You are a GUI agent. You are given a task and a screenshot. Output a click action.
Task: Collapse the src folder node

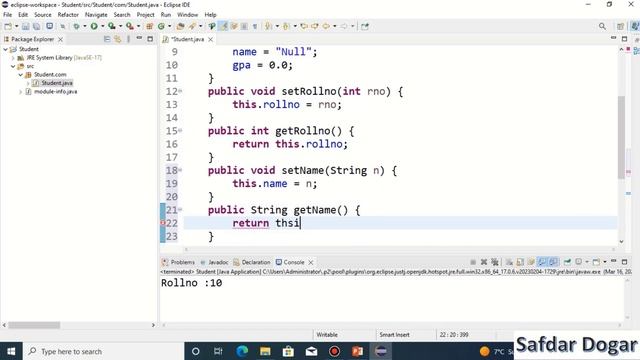[13, 66]
